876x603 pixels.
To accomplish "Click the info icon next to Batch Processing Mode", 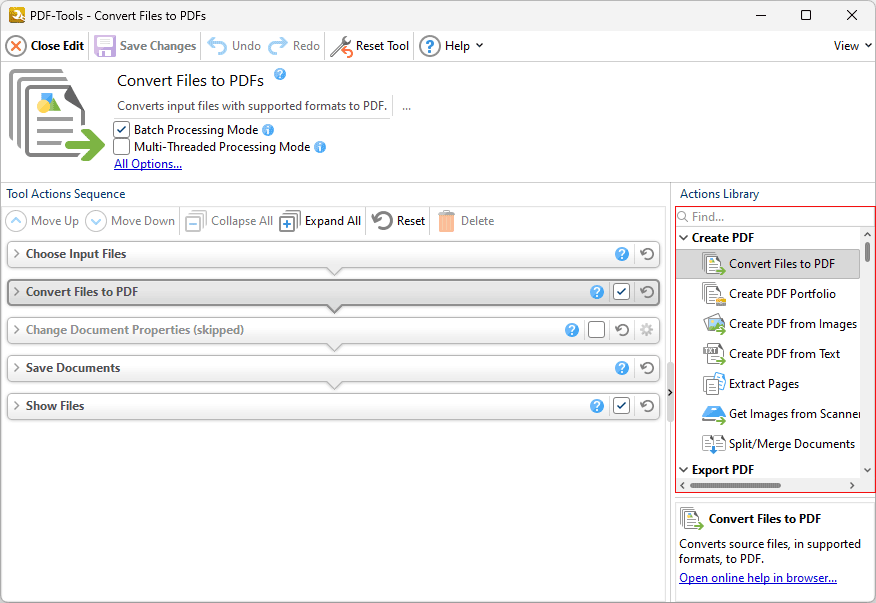I will coord(268,130).
